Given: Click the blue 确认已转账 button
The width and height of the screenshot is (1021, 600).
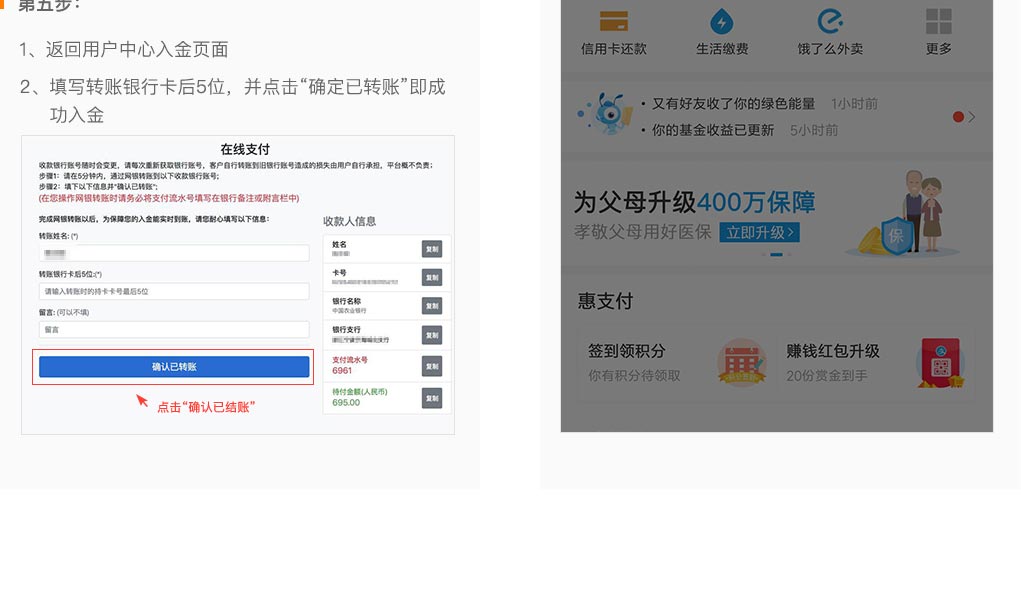Looking at the screenshot, I should (174, 367).
